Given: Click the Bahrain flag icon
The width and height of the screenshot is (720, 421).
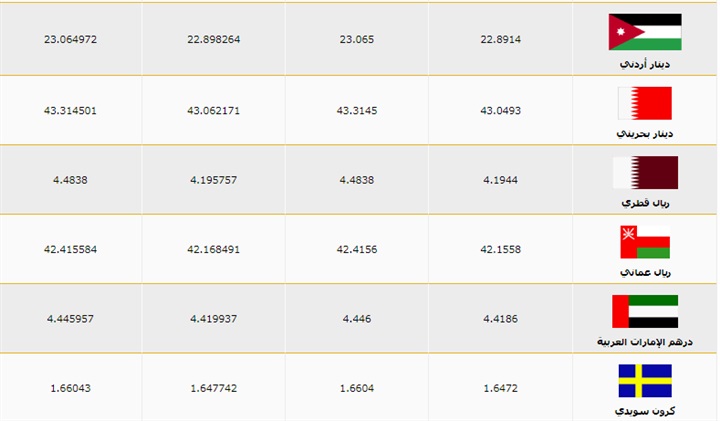Looking at the screenshot, I should pyautogui.click(x=645, y=103).
